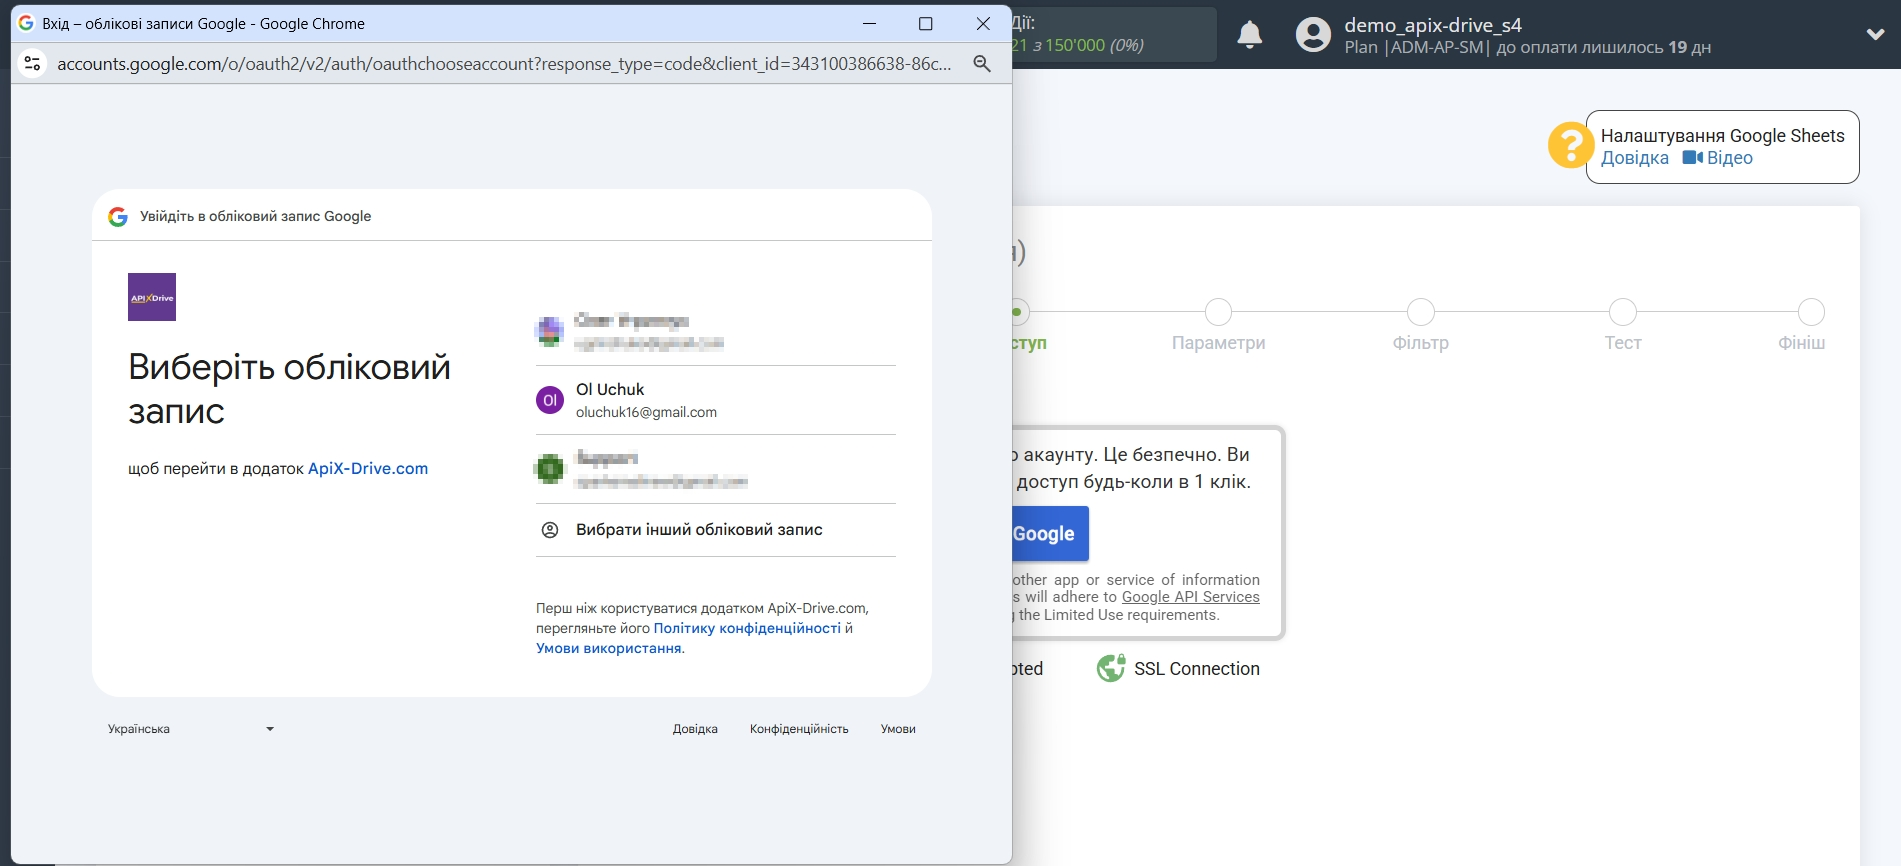The height and width of the screenshot is (866, 1901).
Task: Click the site information icon in the address bar
Action: click(32, 63)
